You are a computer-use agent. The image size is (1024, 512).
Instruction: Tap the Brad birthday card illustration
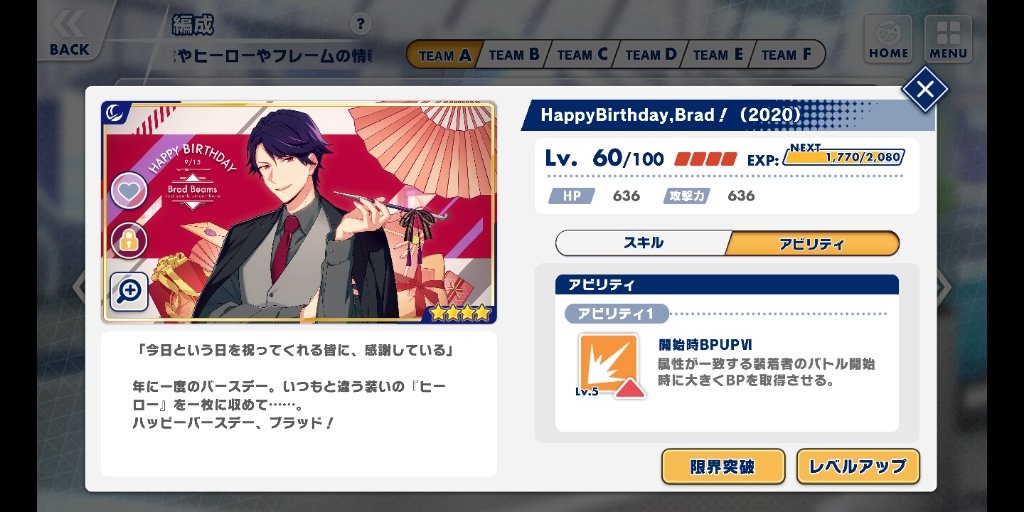(x=300, y=212)
